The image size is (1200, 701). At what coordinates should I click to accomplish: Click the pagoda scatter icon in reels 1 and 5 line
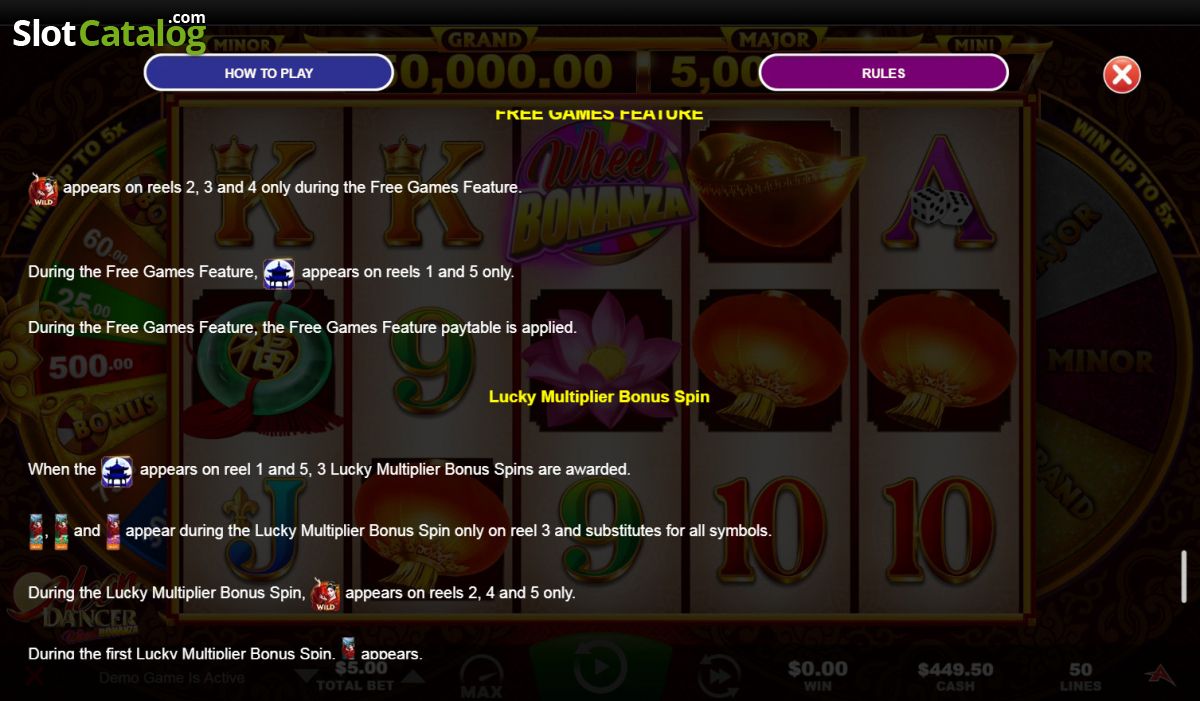pyautogui.click(x=278, y=273)
